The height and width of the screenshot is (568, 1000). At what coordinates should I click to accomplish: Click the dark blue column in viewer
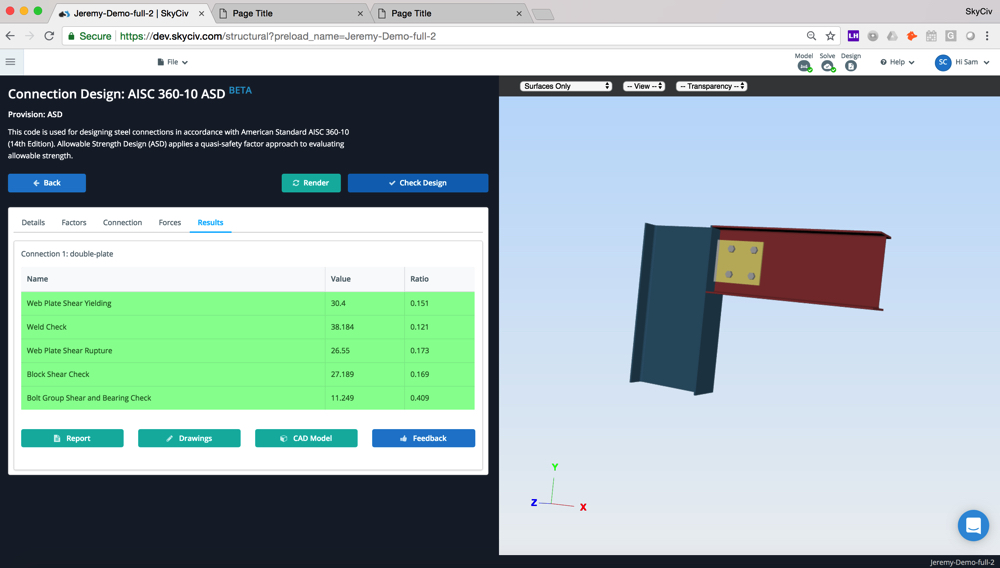point(673,309)
